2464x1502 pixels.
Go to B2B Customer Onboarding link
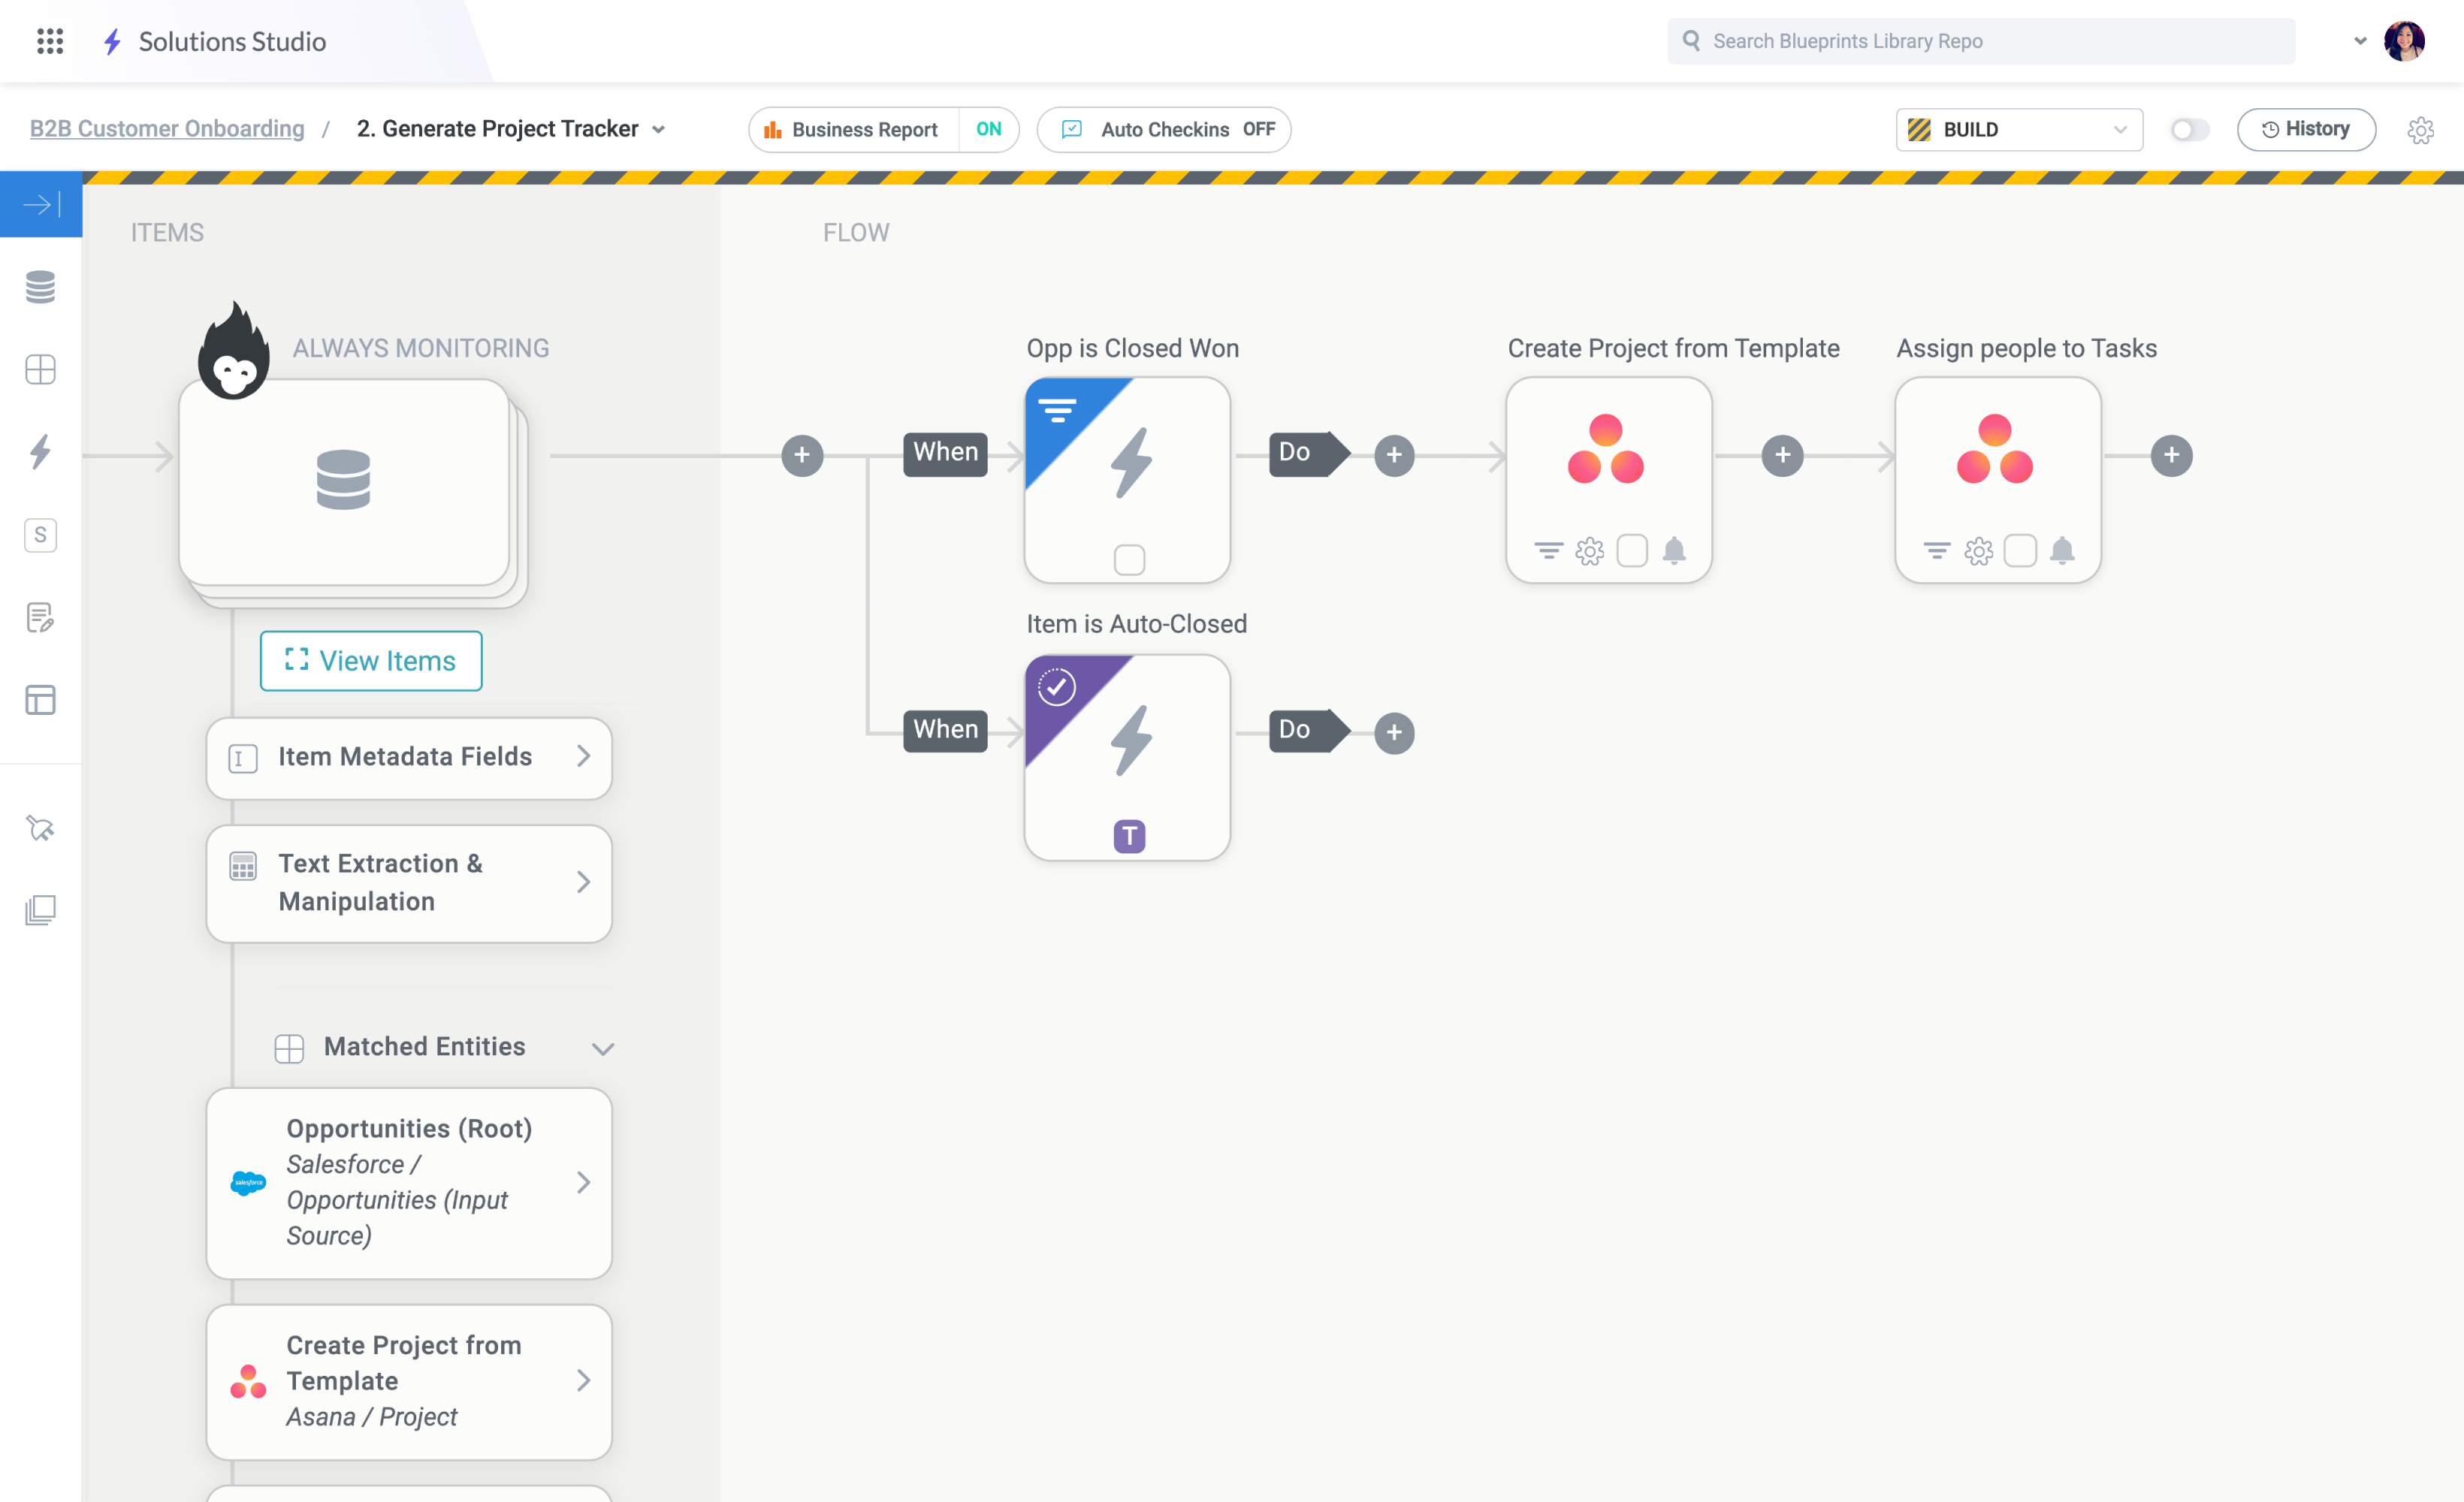coord(167,129)
